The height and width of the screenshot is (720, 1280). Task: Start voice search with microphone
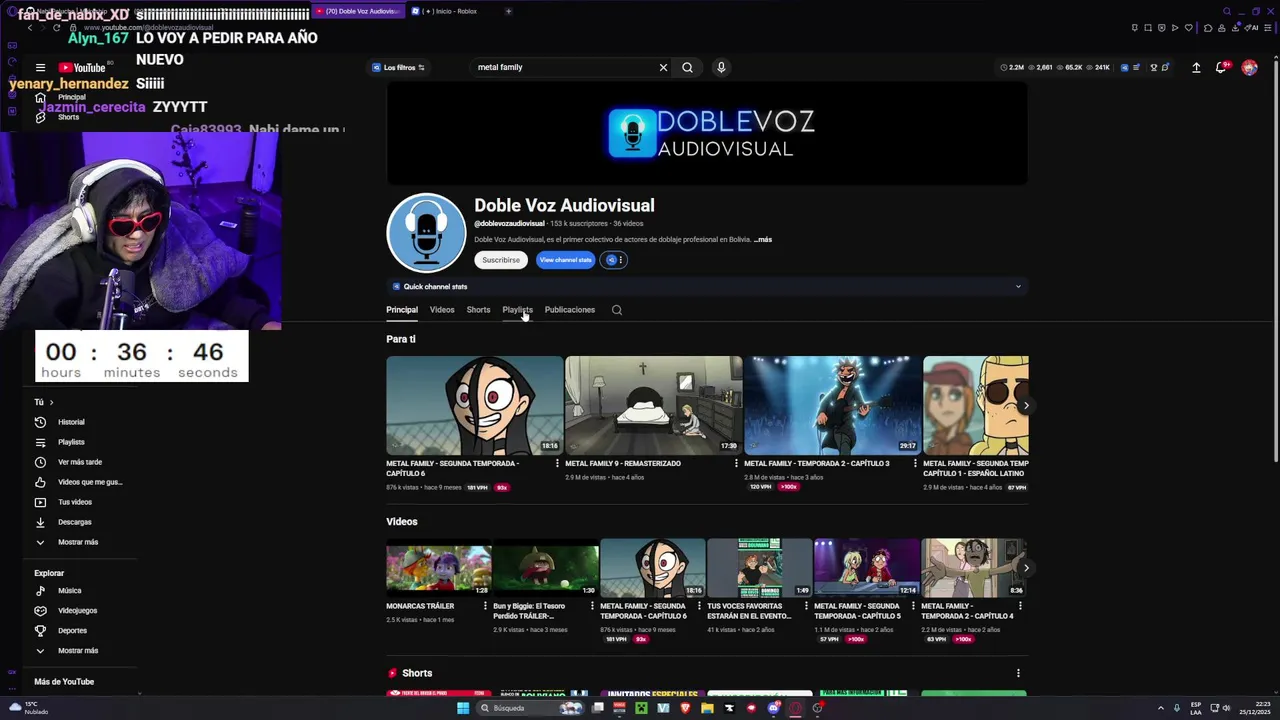pyautogui.click(x=721, y=67)
